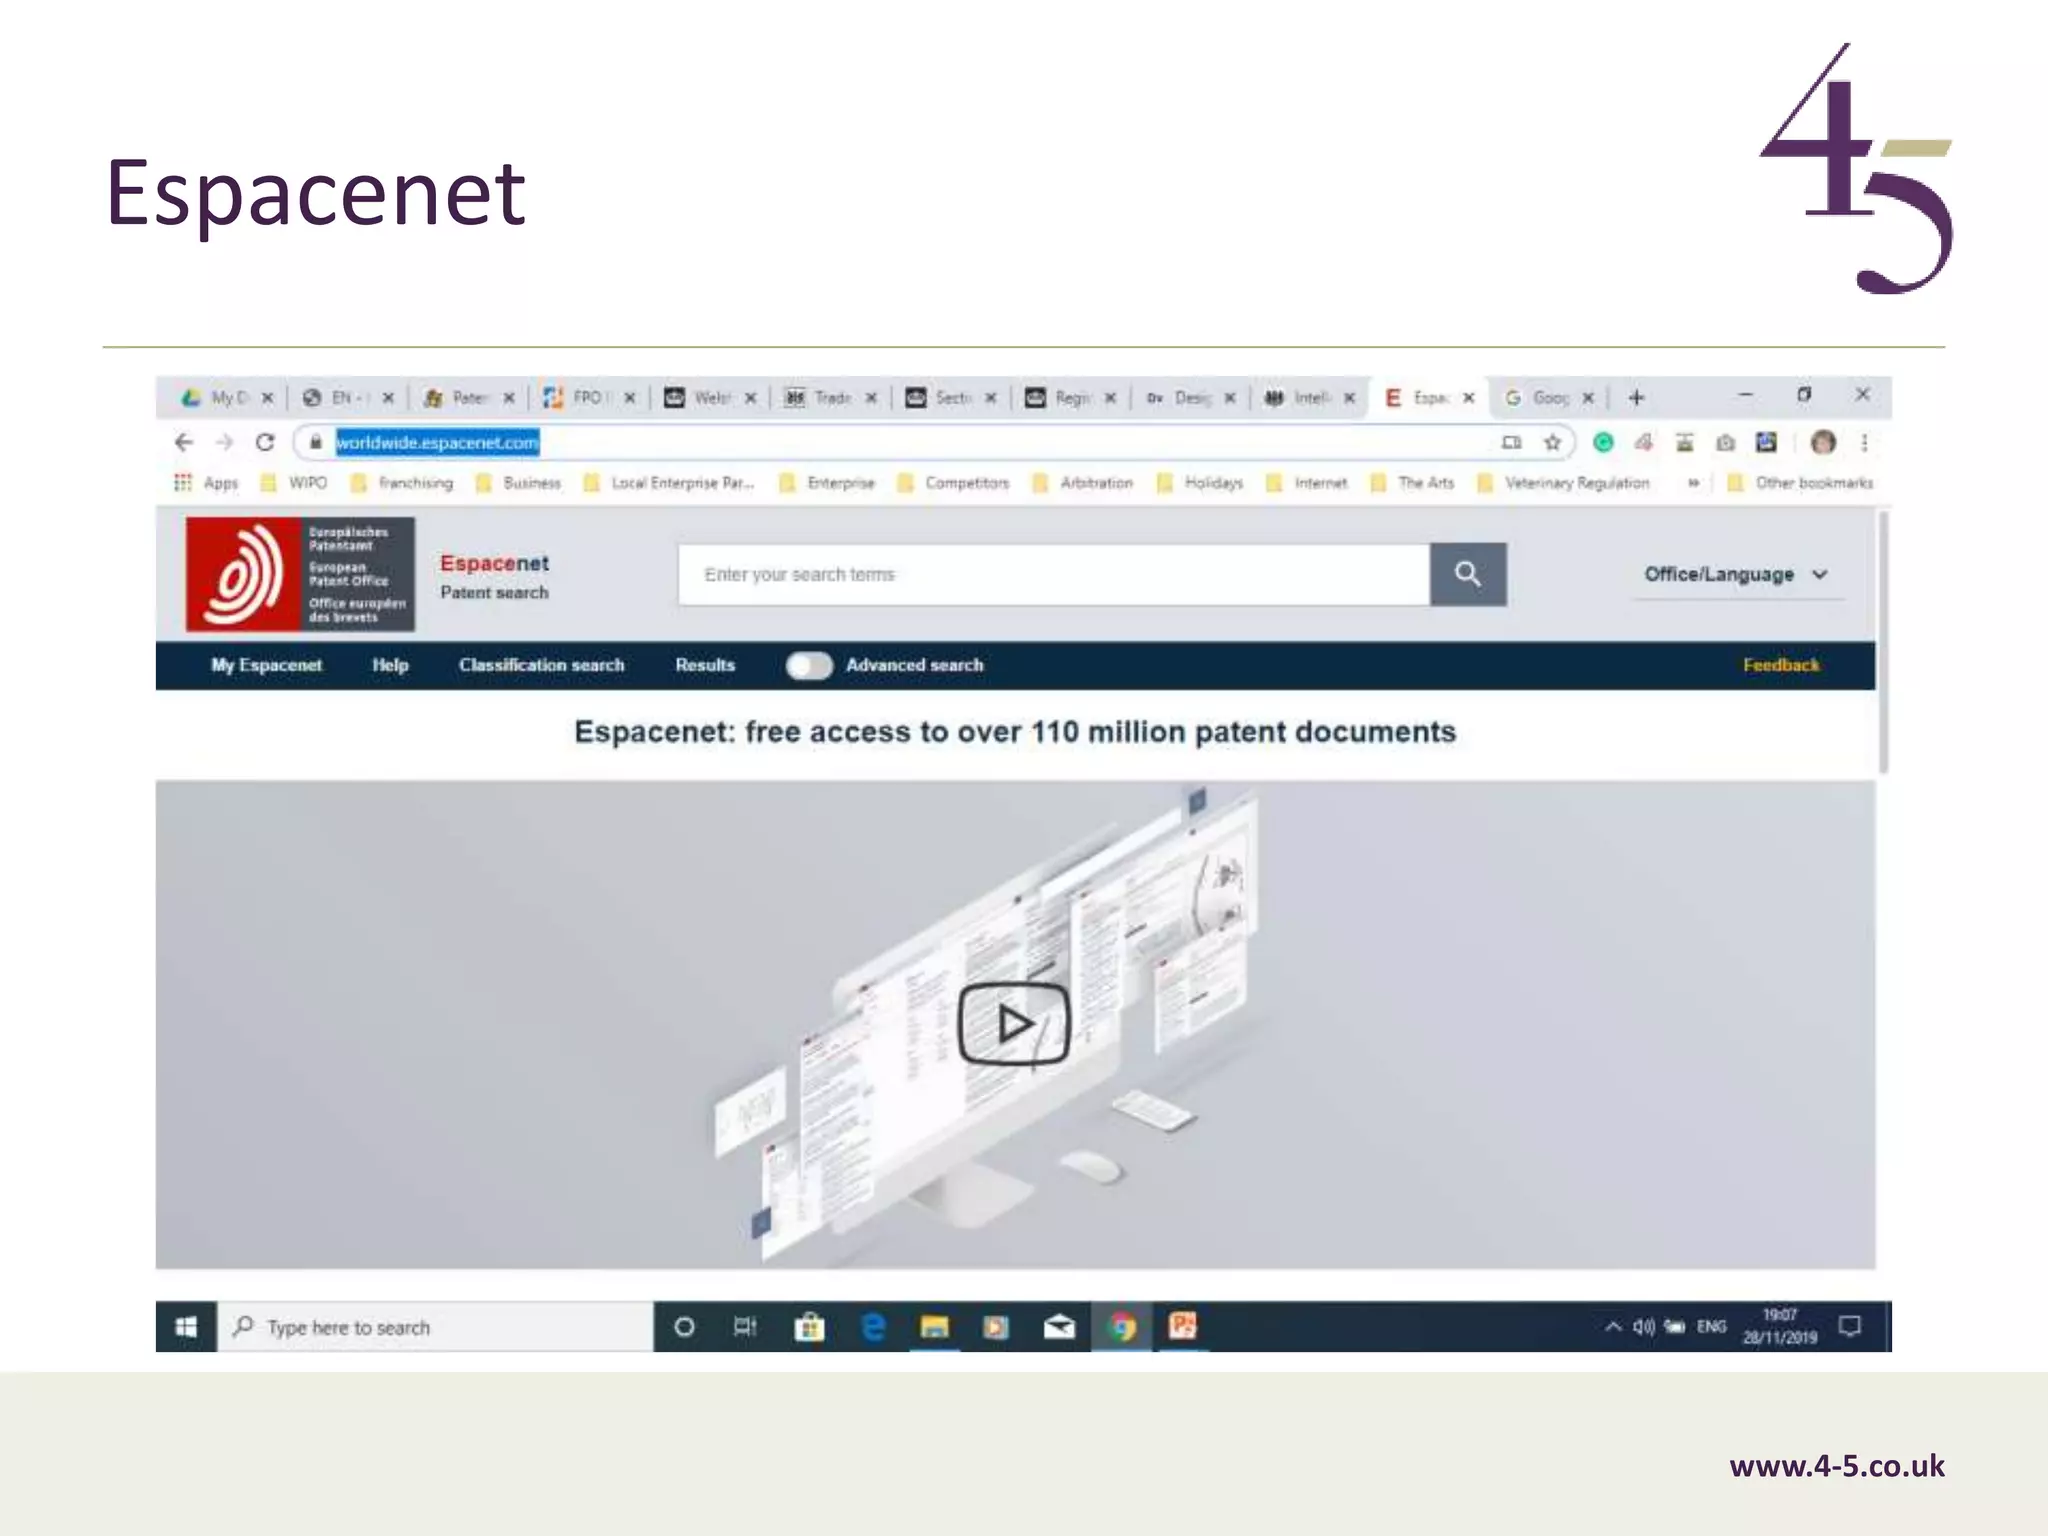2048x1536 pixels.
Task: Open the WIPO bookmark folder
Action: tap(294, 483)
